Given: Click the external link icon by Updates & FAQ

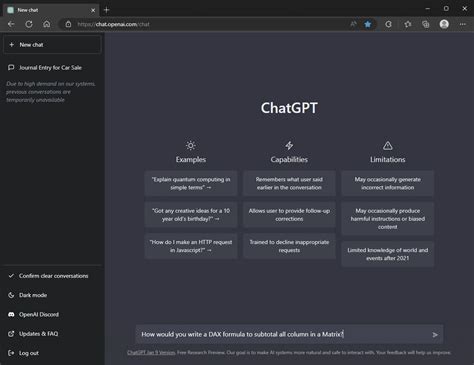Looking at the screenshot, I should click(11, 334).
